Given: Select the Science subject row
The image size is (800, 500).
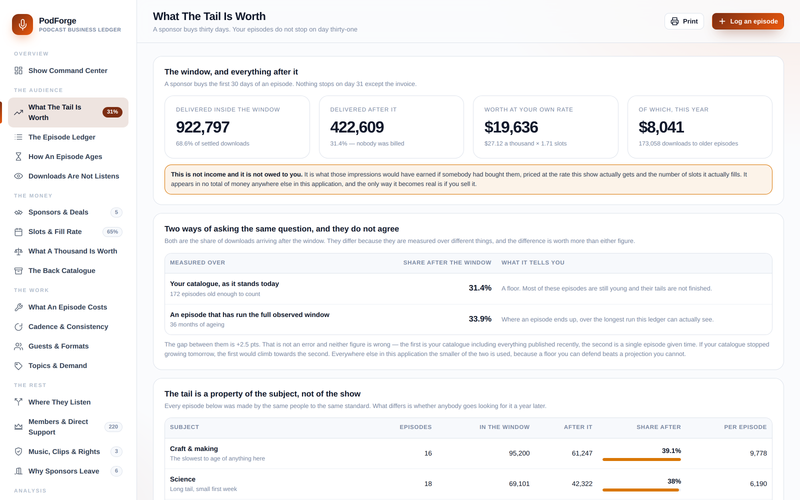Looking at the screenshot, I should click(468, 484).
